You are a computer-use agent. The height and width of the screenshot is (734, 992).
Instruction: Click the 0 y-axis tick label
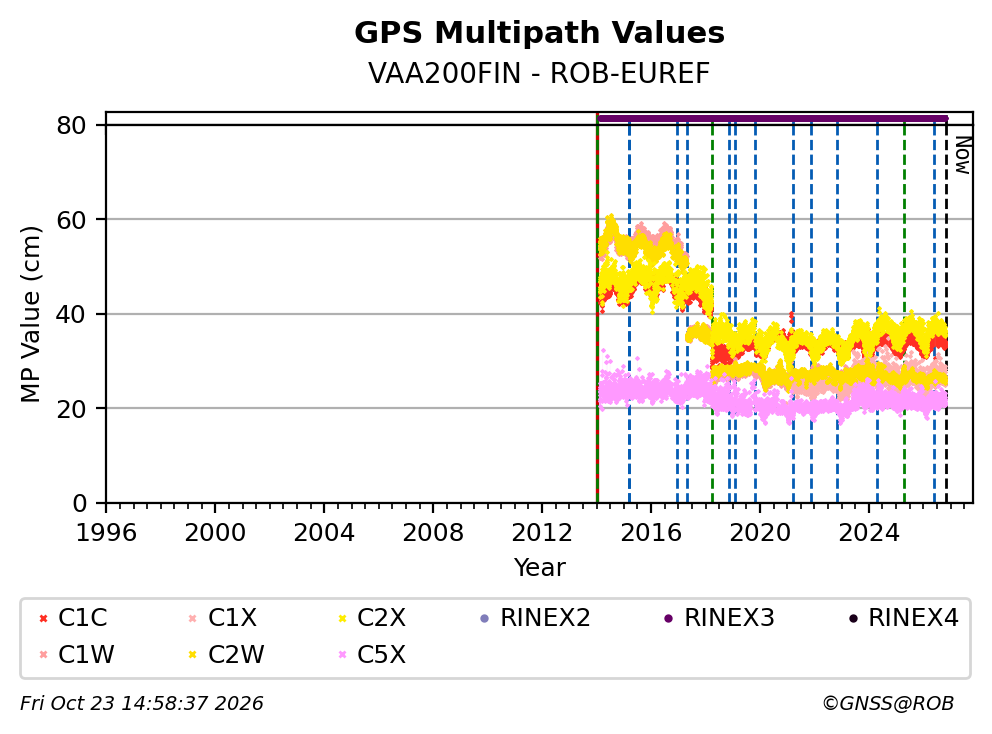[x=80, y=503]
